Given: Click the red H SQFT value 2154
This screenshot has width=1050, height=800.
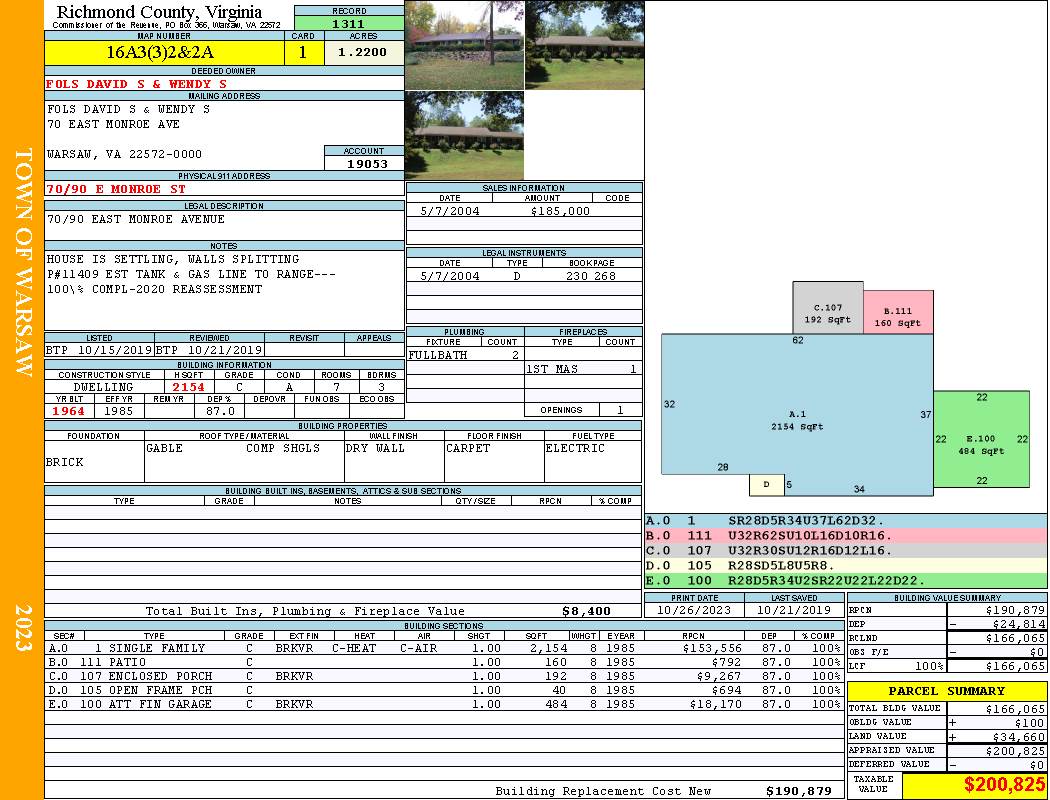Looking at the screenshot, I should point(188,387).
